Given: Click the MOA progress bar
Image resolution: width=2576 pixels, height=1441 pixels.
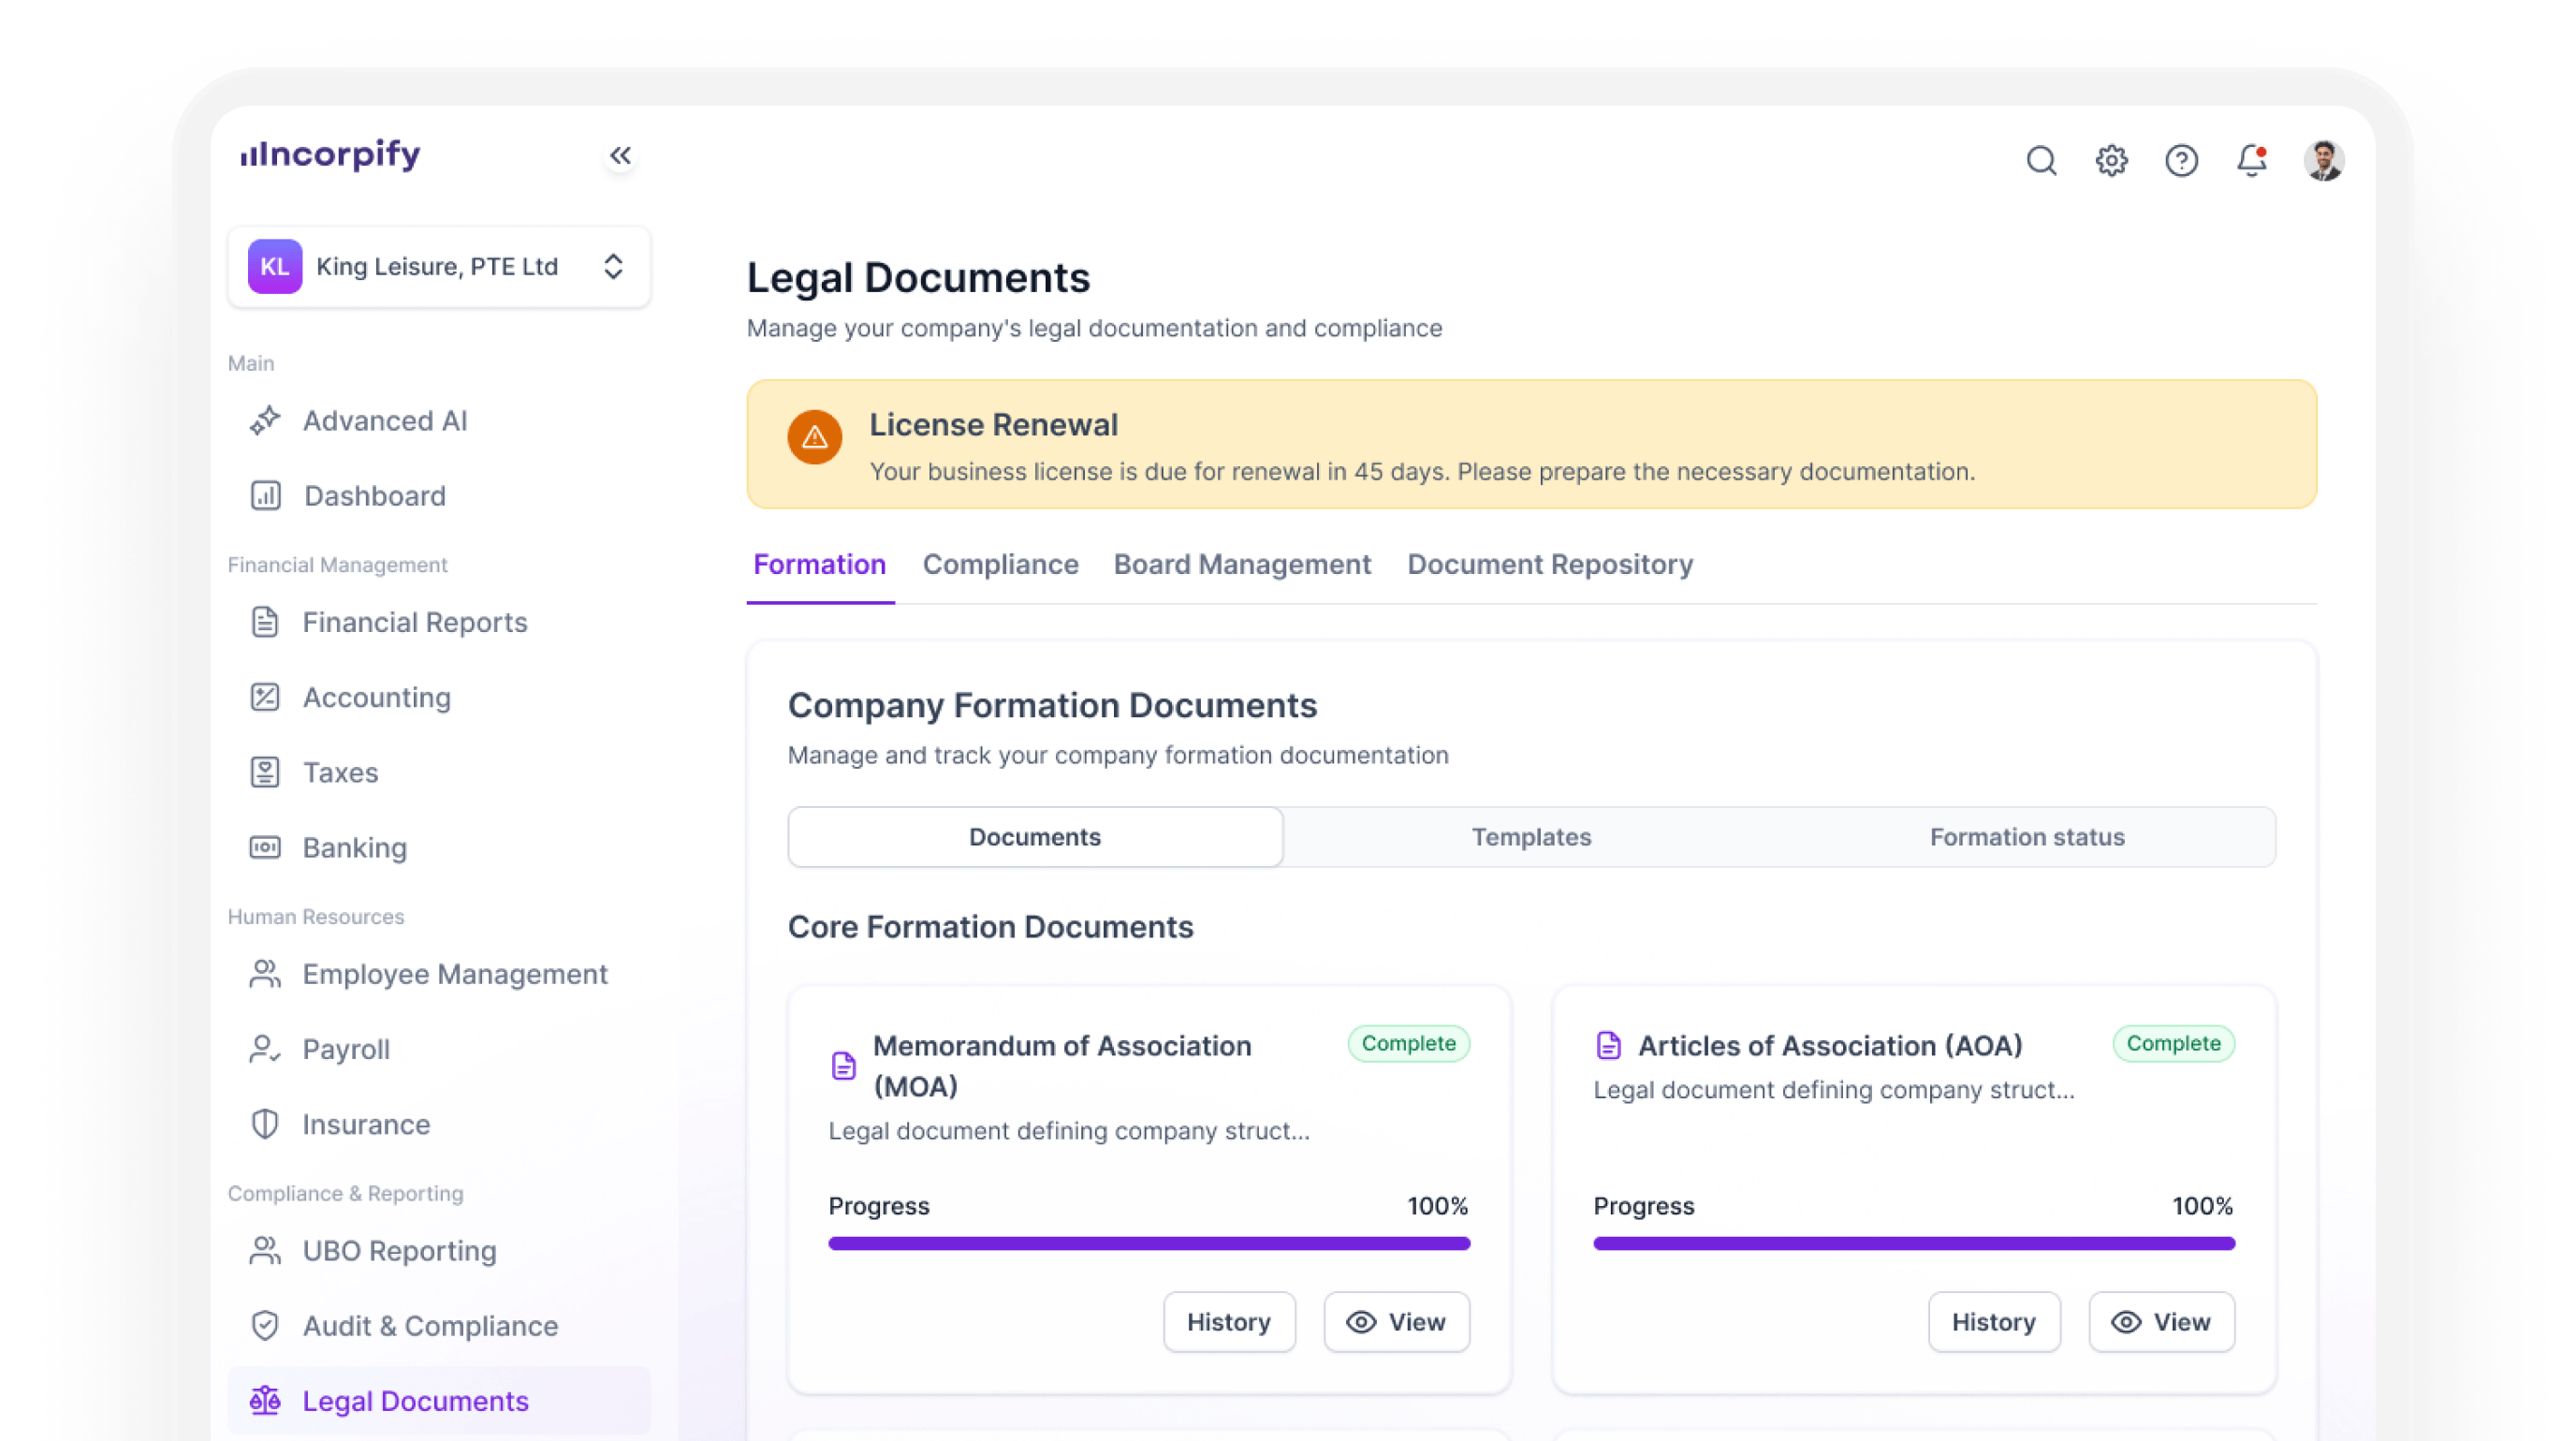Looking at the screenshot, I should (1148, 1243).
